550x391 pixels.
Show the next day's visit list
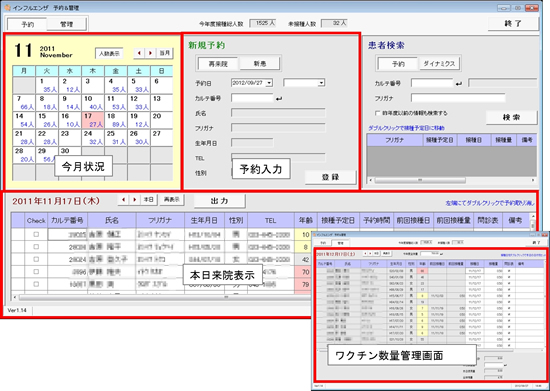coord(134,200)
